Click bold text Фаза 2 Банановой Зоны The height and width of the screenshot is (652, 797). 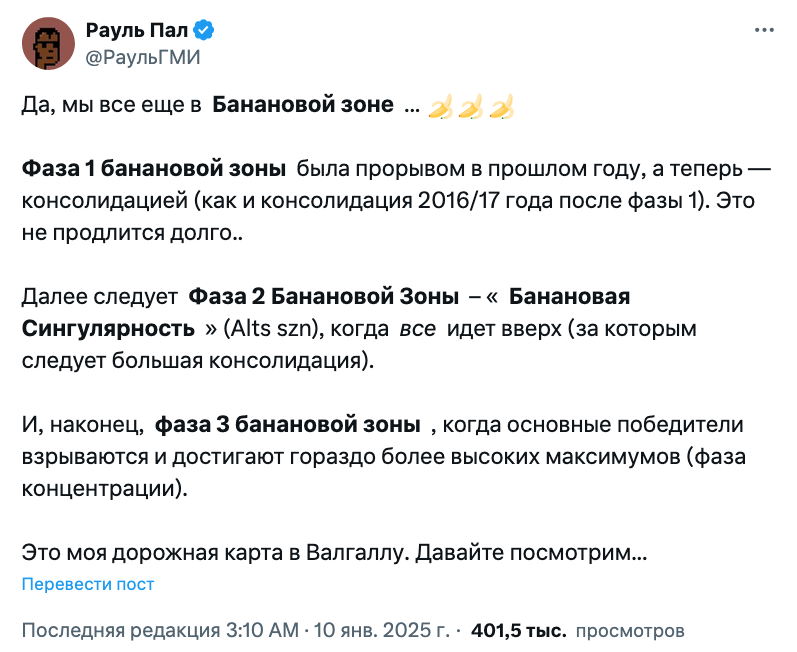(324, 297)
